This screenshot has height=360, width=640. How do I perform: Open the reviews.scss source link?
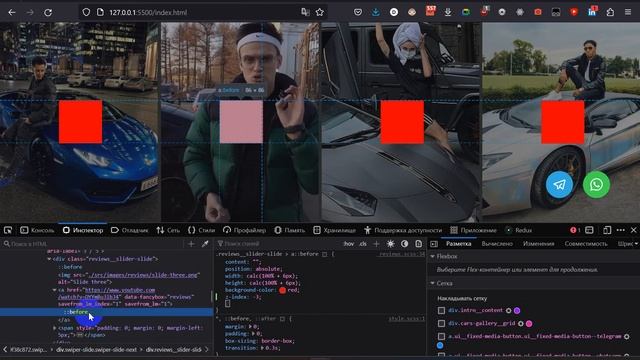[x=402, y=254]
